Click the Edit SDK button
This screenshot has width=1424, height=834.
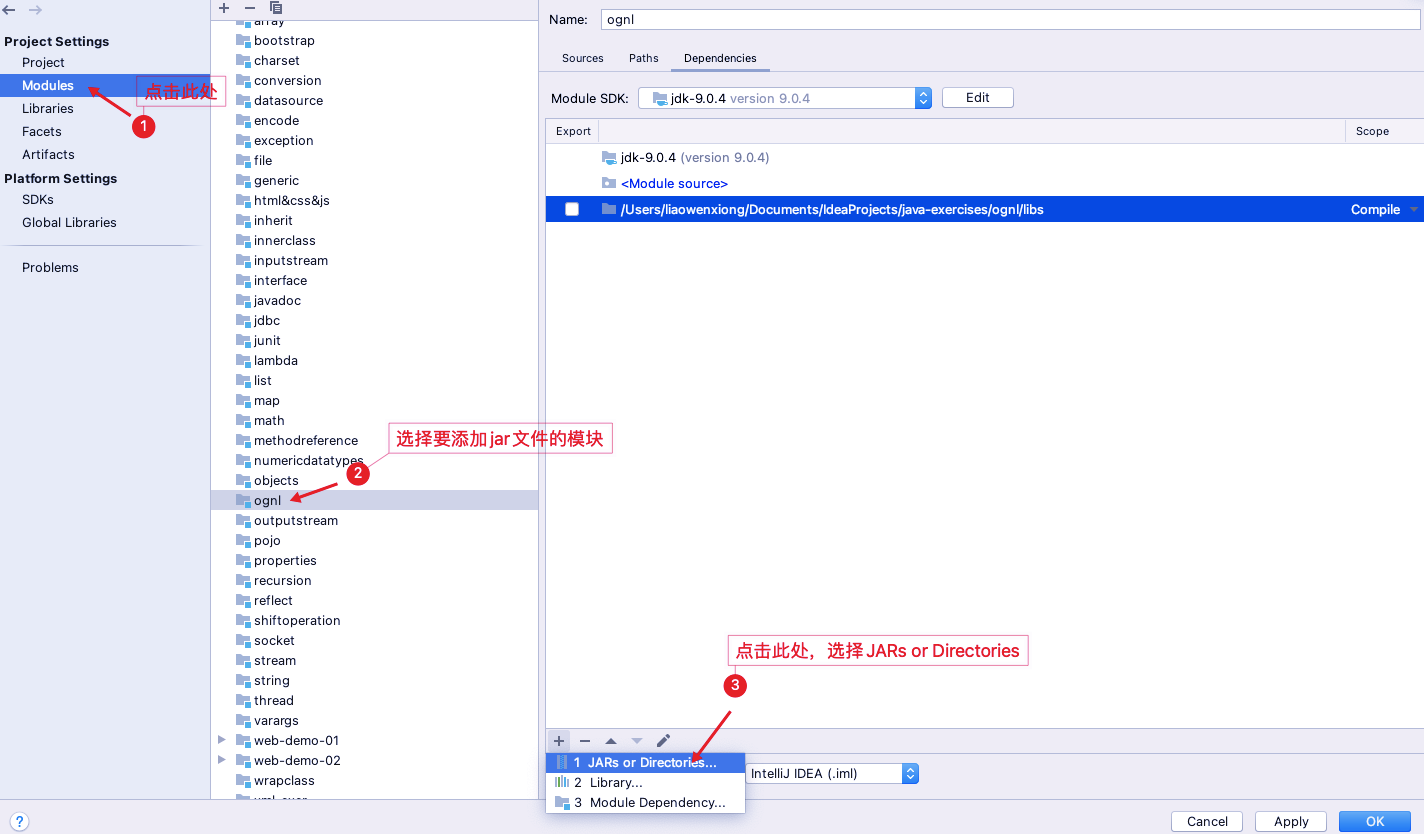[x=977, y=97]
